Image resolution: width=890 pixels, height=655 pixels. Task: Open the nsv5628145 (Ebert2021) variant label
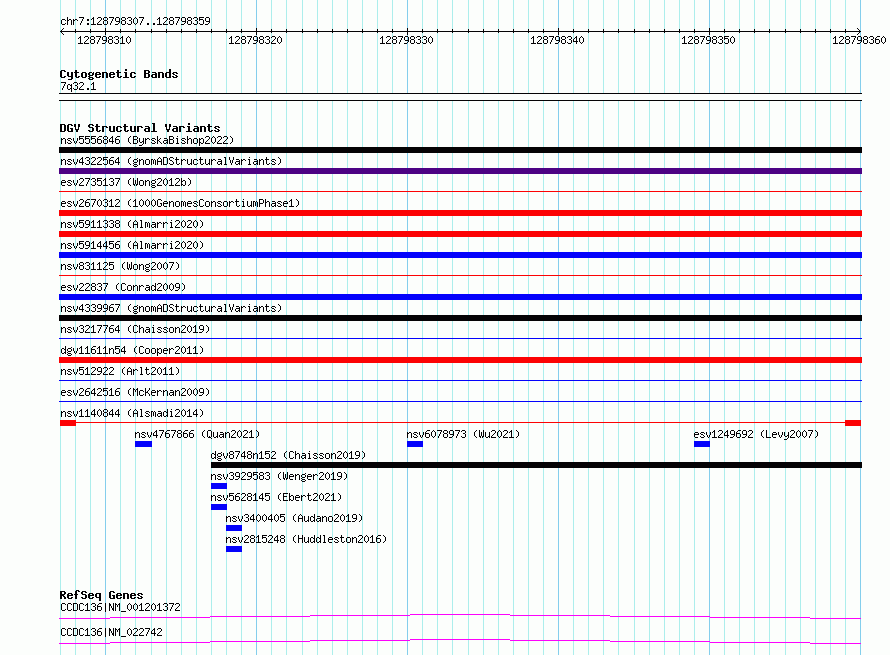(x=276, y=497)
